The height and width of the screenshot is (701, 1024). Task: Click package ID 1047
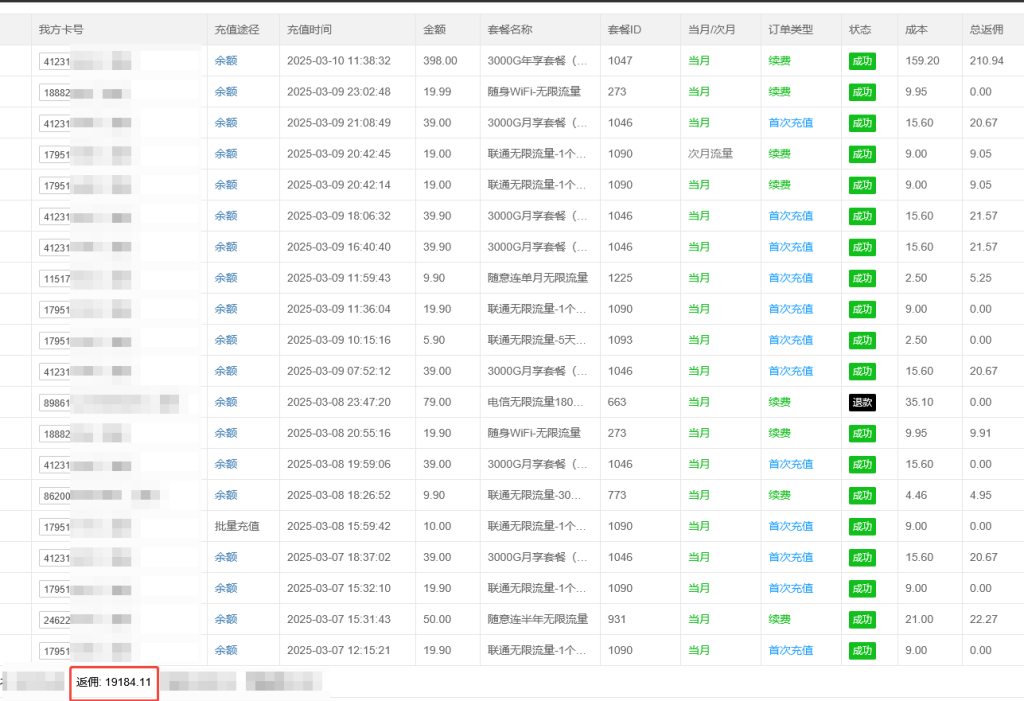(x=620, y=61)
